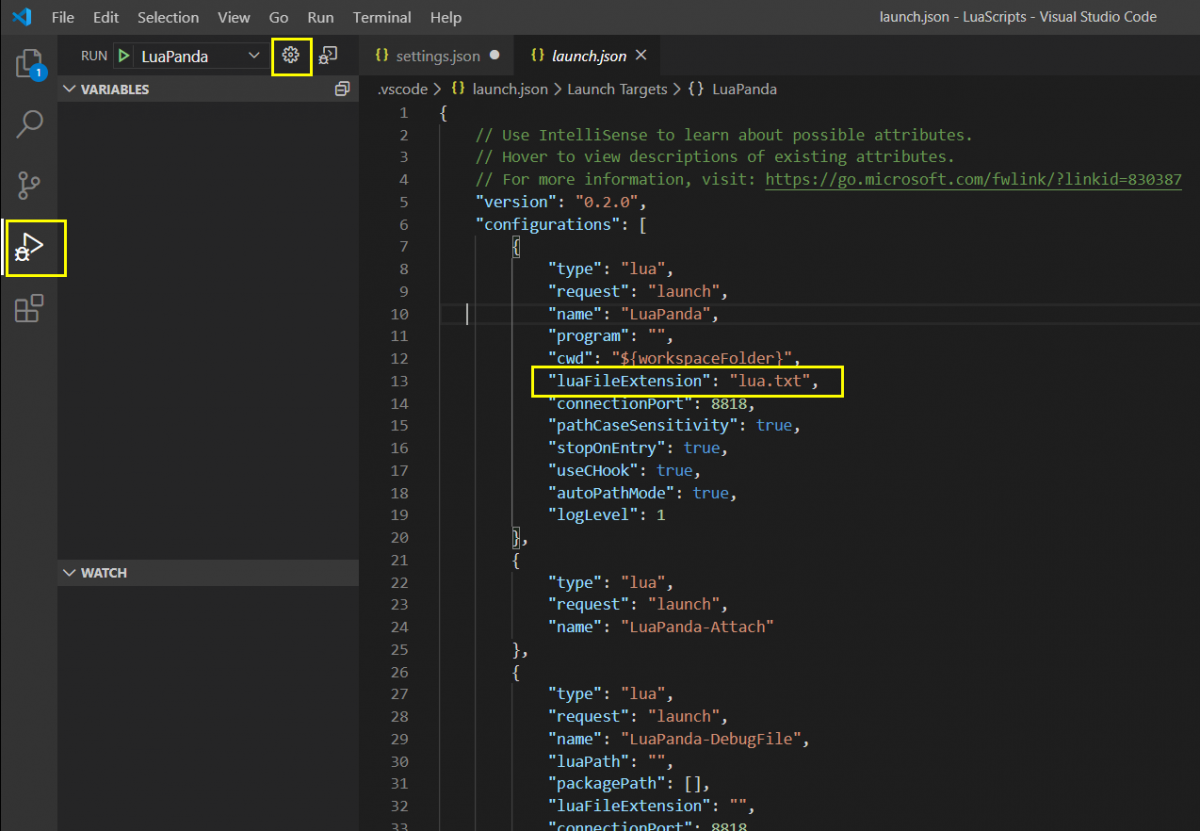Image resolution: width=1200 pixels, height=831 pixels.
Task: Open the Extensions view icon
Action: click(x=29, y=308)
